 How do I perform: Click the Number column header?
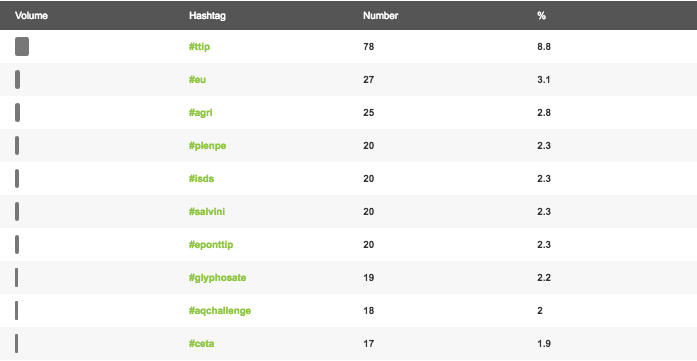coord(381,16)
